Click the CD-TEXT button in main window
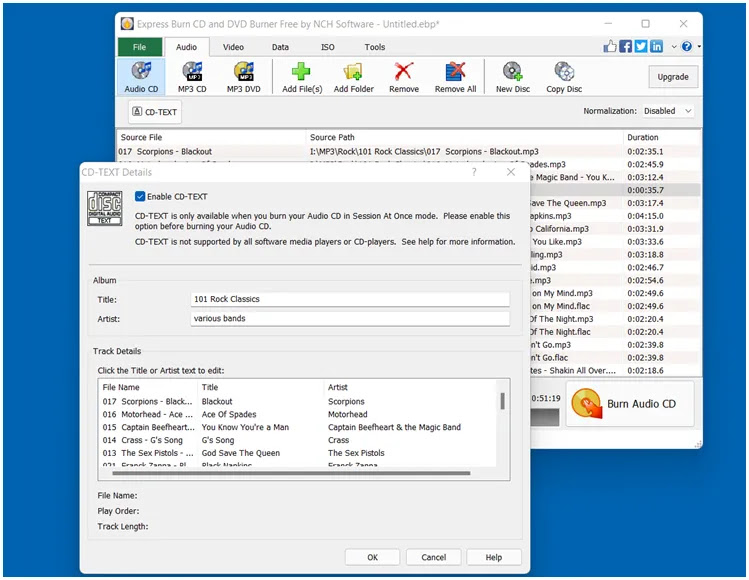This screenshot has width=749, height=580. pyautogui.click(x=155, y=112)
